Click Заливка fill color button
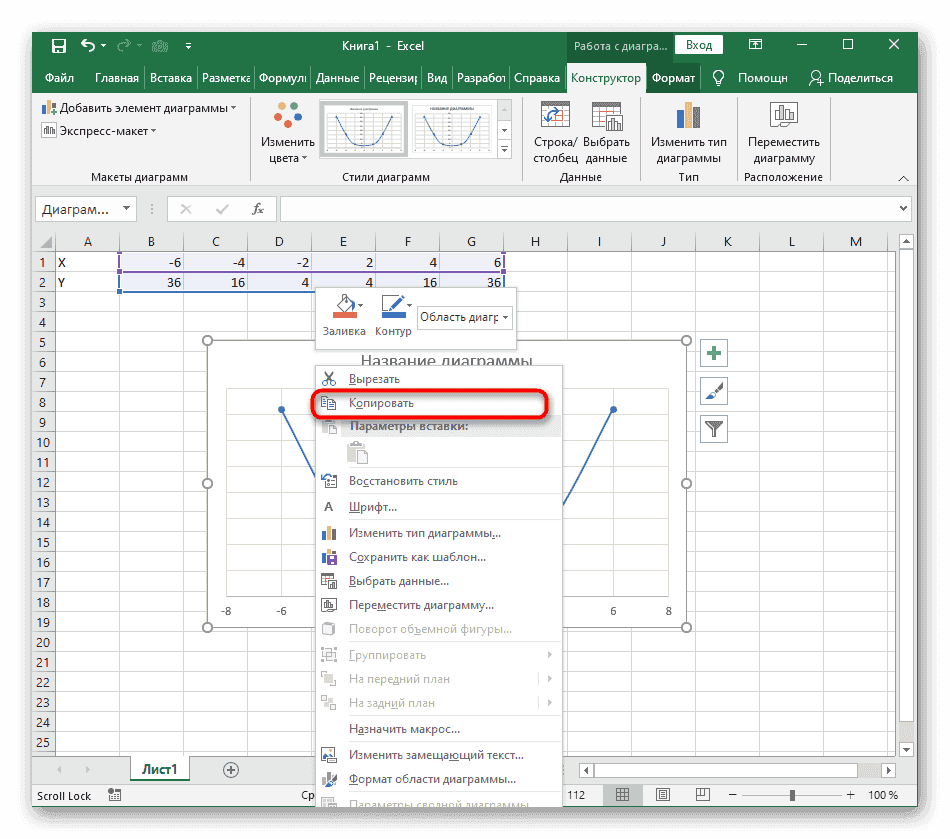950x839 pixels. (344, 315)
